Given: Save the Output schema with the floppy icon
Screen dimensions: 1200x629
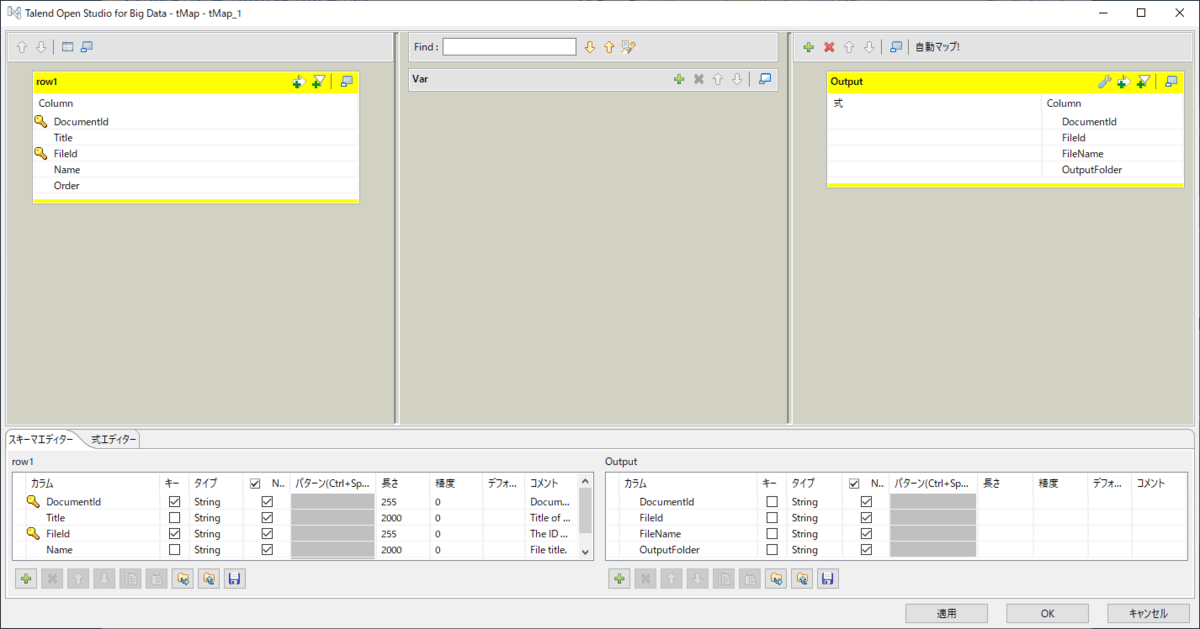Looking at the screenshot, I should coord(827,578).
